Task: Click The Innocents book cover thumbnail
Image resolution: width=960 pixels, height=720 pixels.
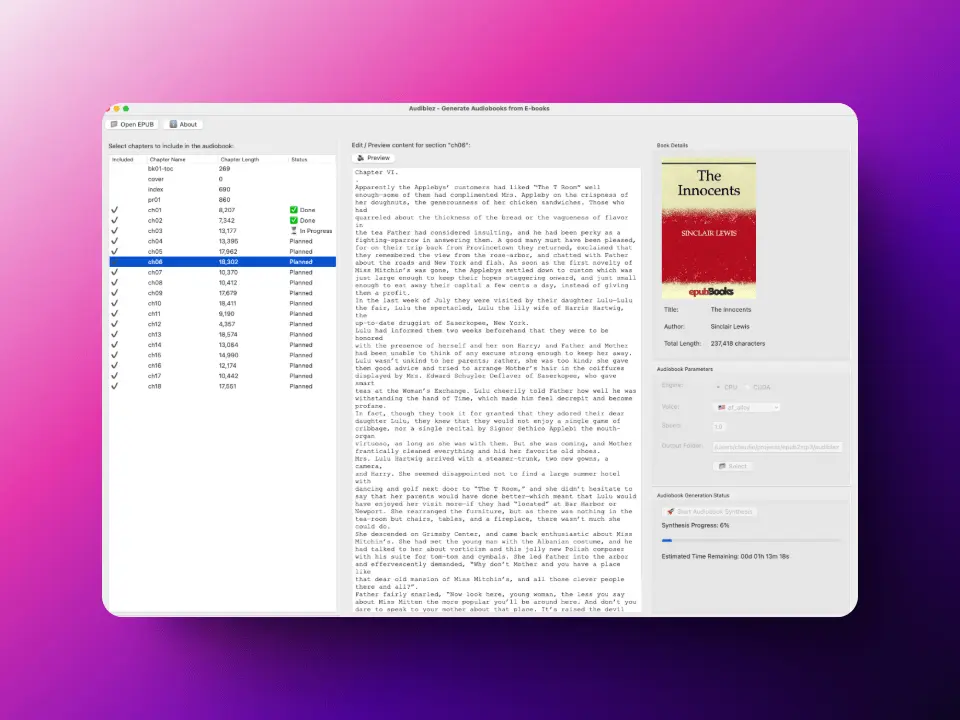Action: [x=709, y=230]
